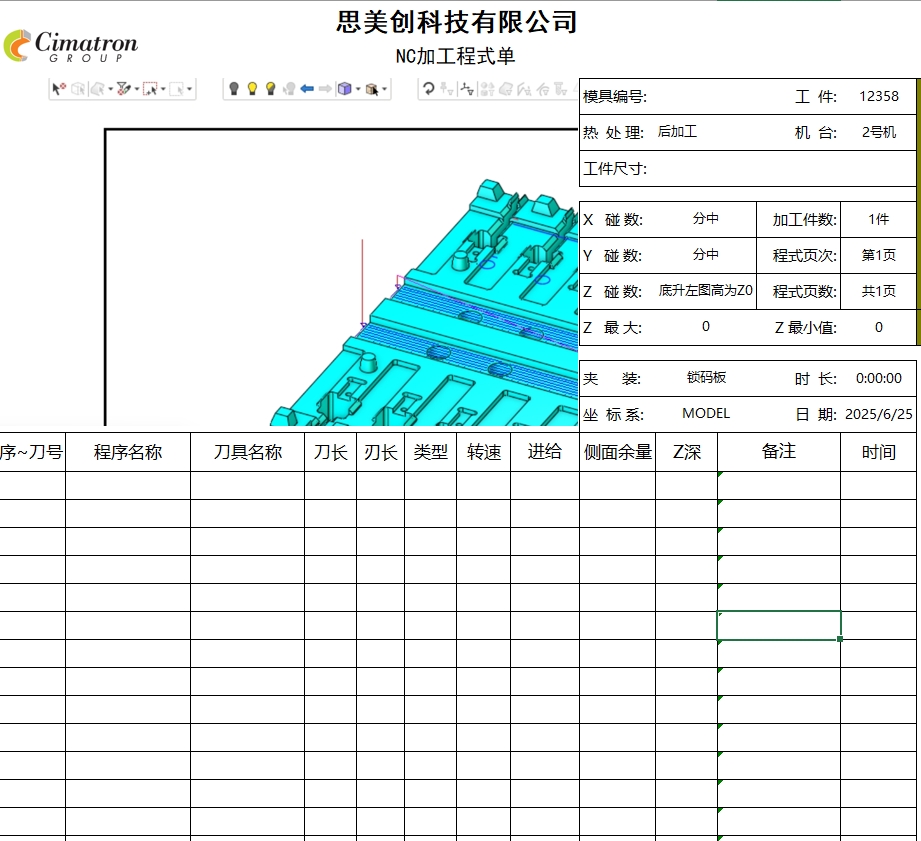
Task: Select the 锁码板 clamping cell
Action: (705, 378)
